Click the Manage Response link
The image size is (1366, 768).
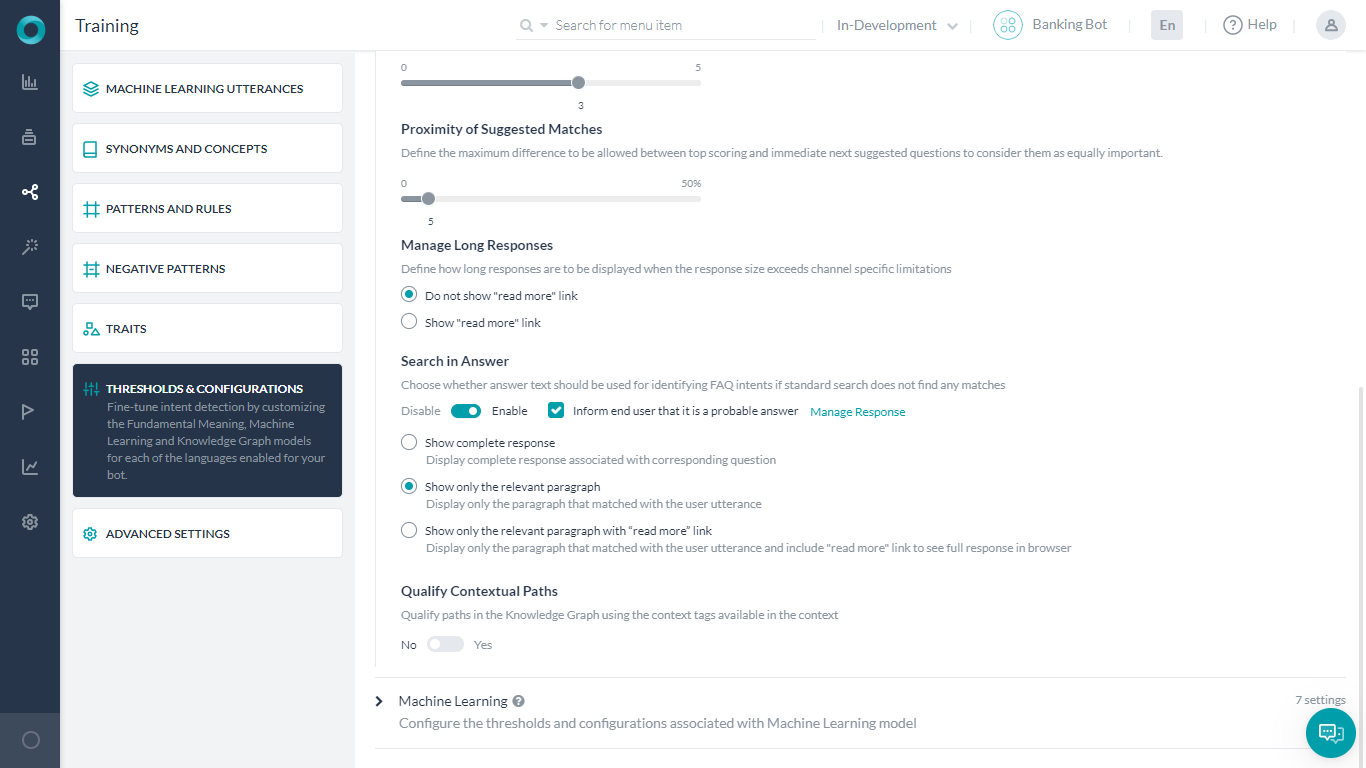(x=857, y=411)
